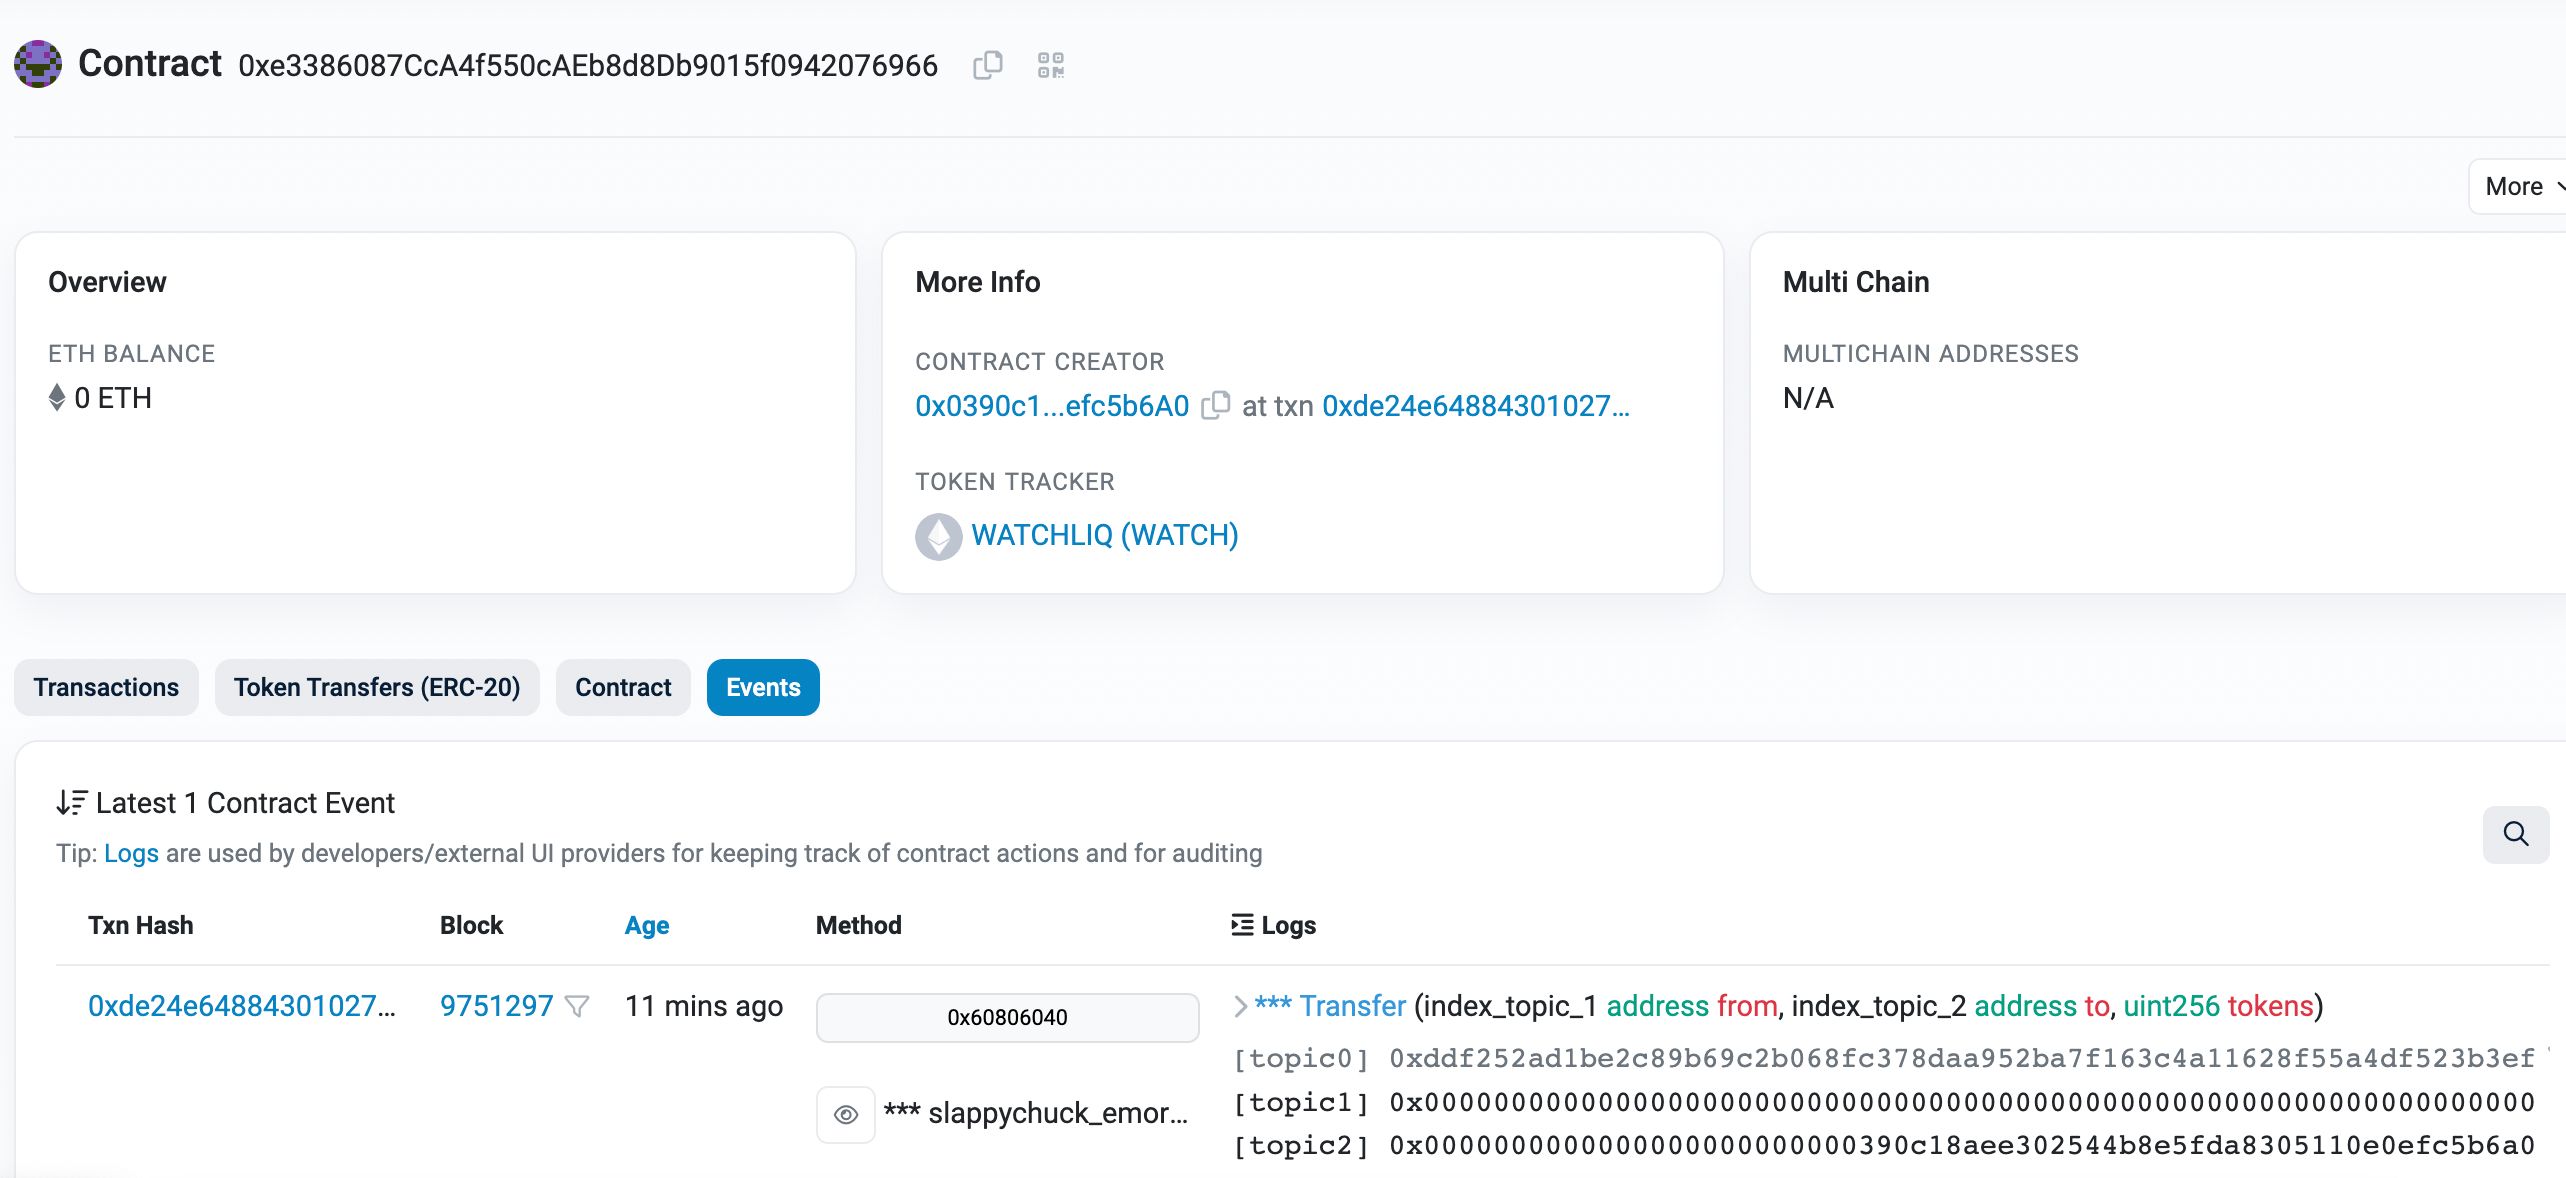Screen dimensions: 2566x1178
Task: Click the contract address text 0xe3386087...
Action: click(x=588, y=66)
